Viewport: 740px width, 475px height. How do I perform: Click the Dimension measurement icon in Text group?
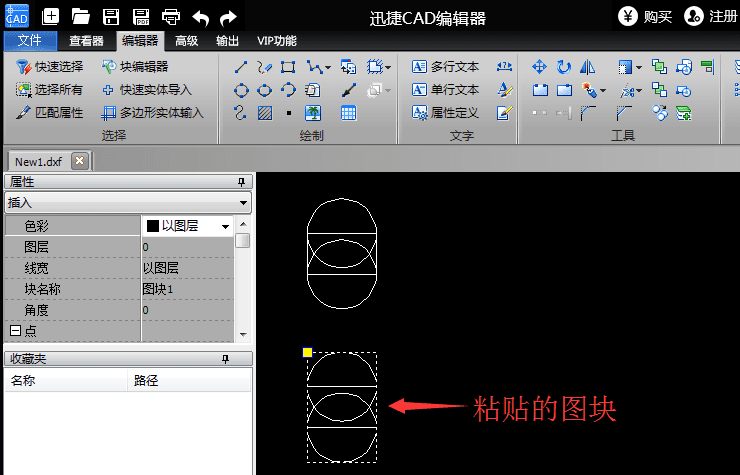pos(504,67)
